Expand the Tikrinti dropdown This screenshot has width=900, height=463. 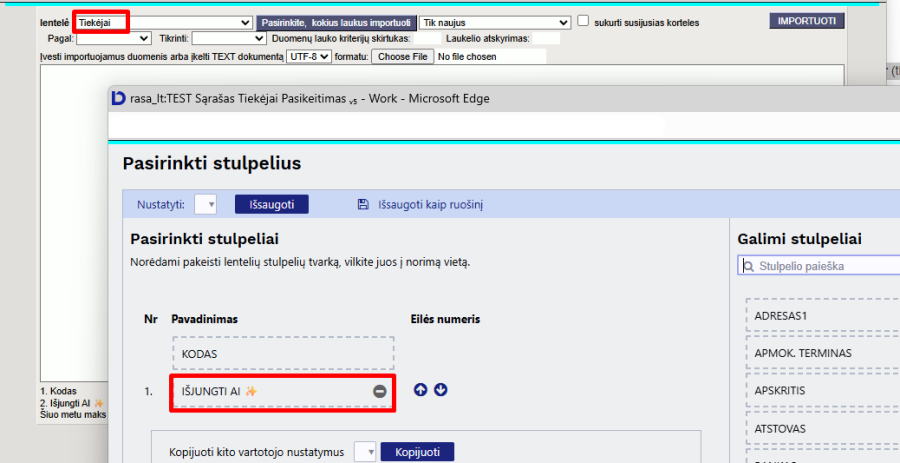pyautogui.click(x=229, y=38)
